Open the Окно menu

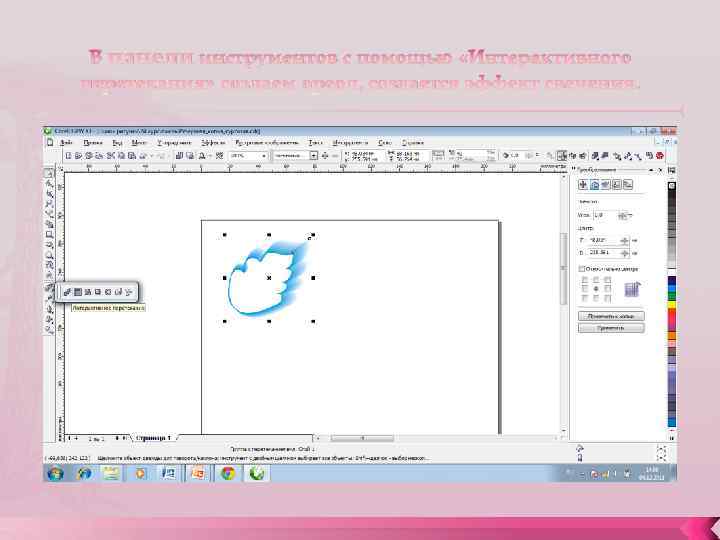(385, 143)
